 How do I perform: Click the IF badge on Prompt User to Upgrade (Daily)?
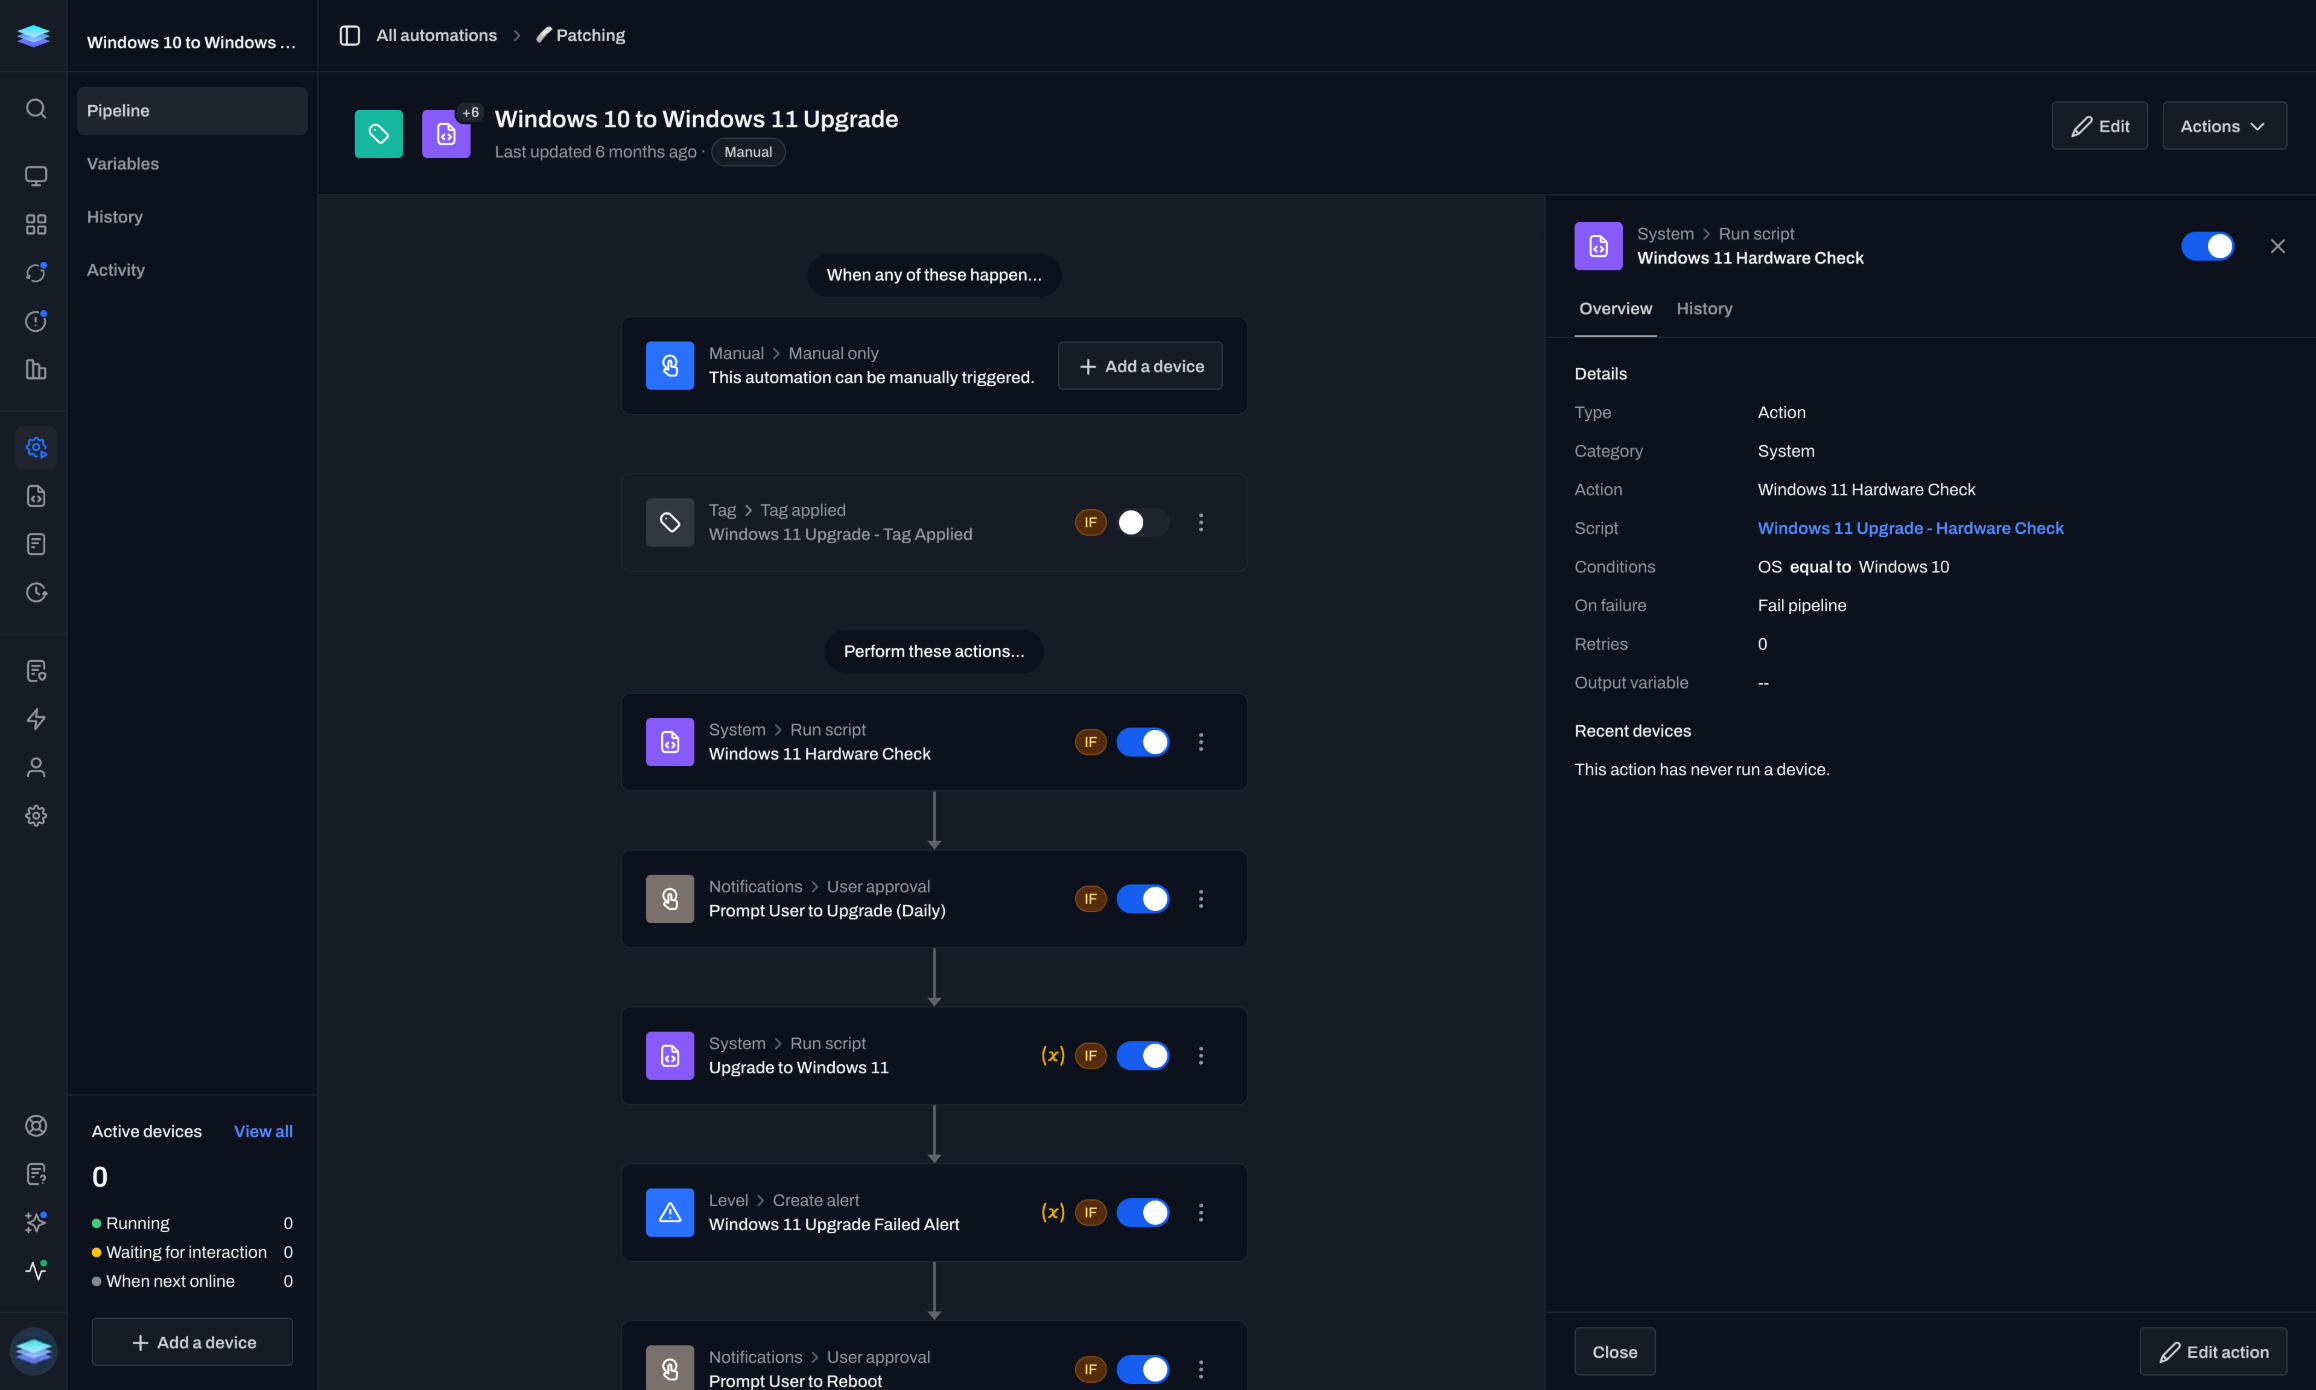(1090, 899)
